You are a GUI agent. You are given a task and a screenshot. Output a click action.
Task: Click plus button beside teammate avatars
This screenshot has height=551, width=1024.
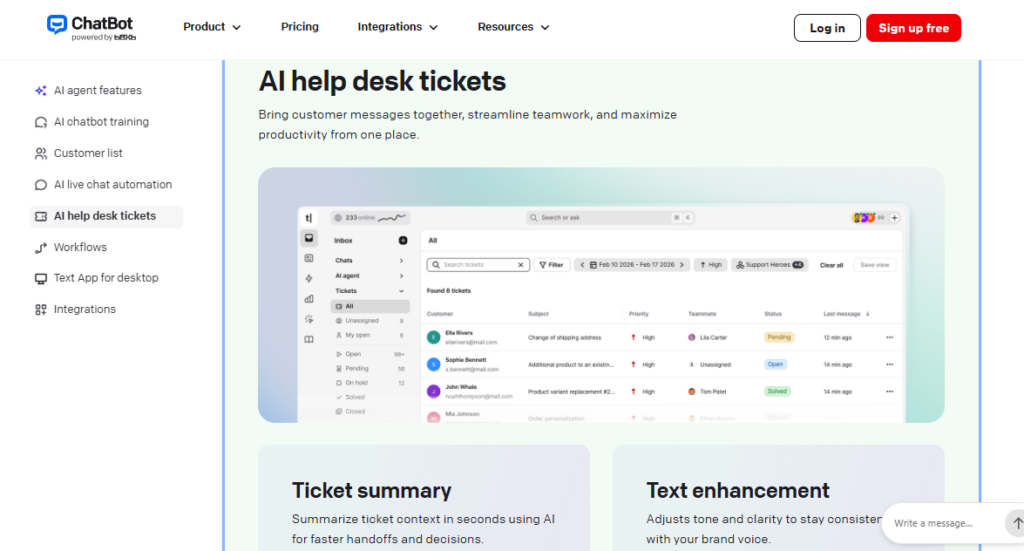point(895,218)
